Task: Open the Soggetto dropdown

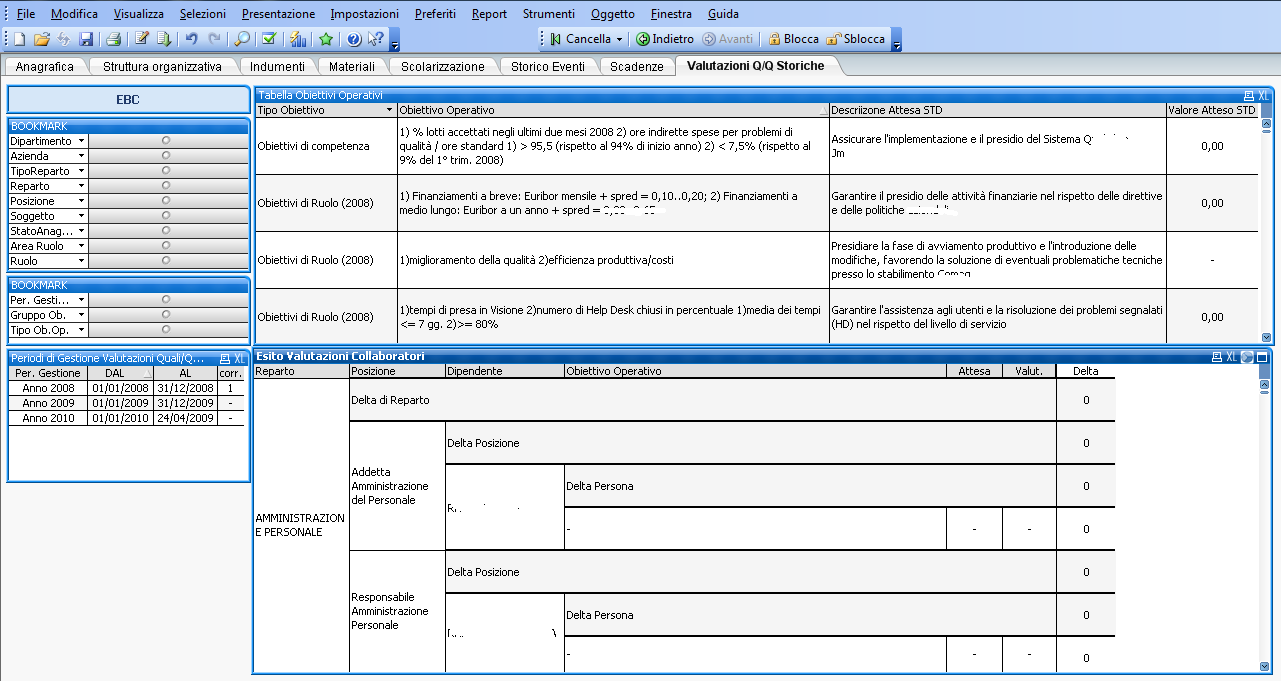Action: [82, 216]
